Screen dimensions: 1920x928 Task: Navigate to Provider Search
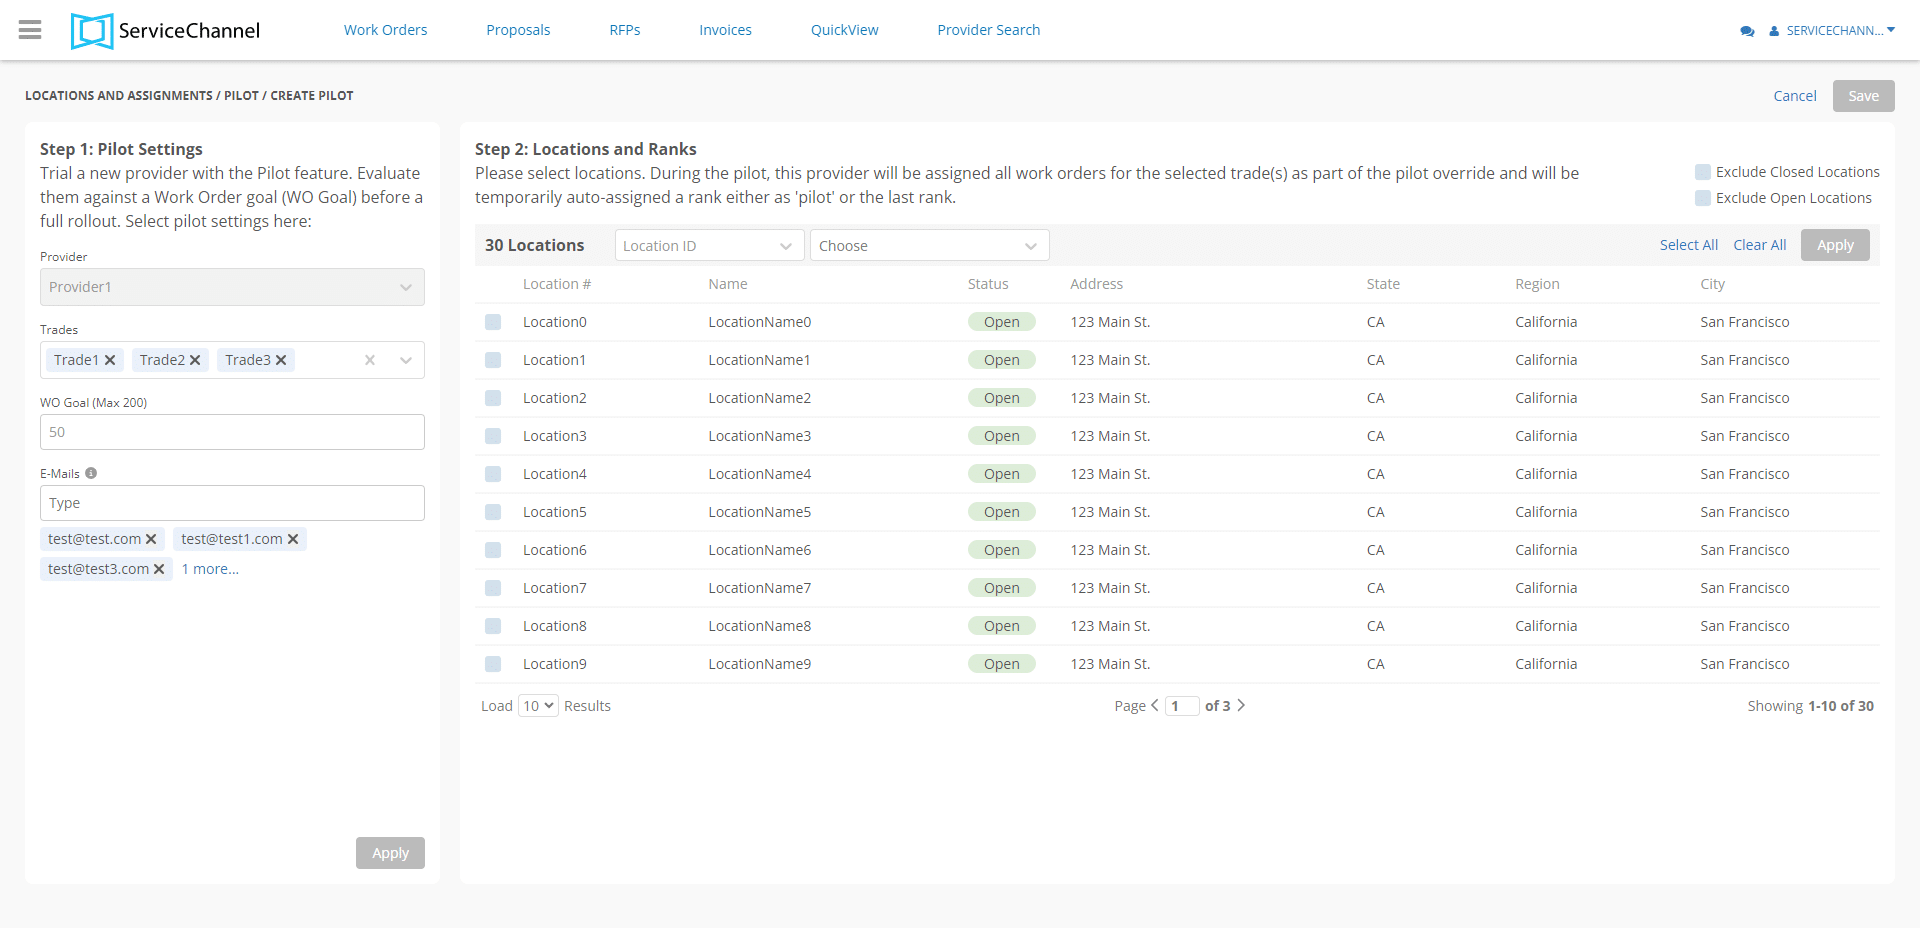pos(988,30)
